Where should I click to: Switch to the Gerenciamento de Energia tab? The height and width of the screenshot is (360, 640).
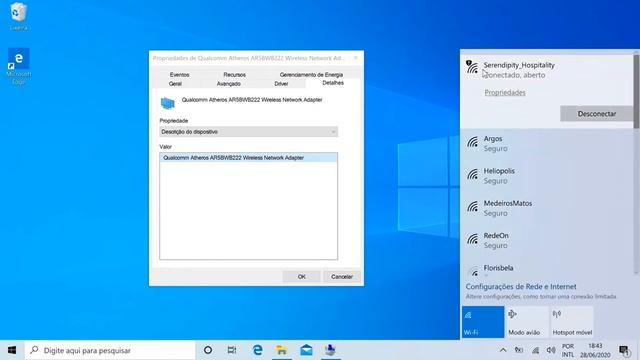pos(311,75)
